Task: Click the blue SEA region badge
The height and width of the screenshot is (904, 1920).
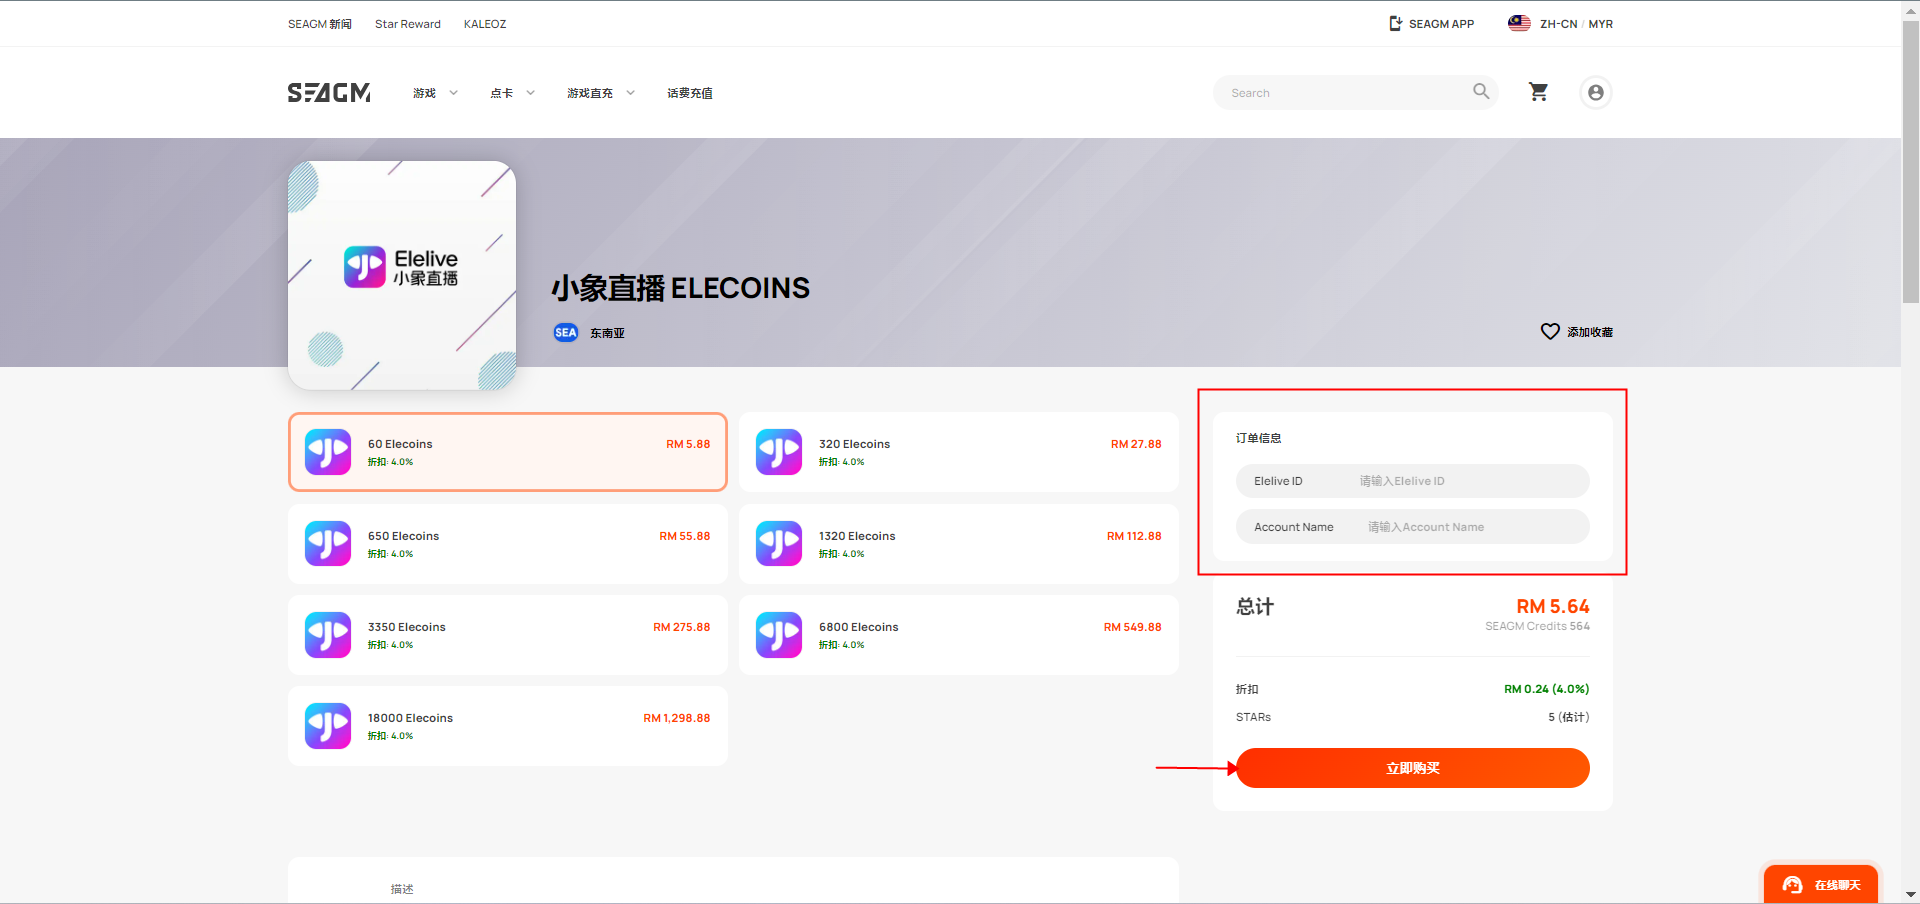Action: pos(566,332)
